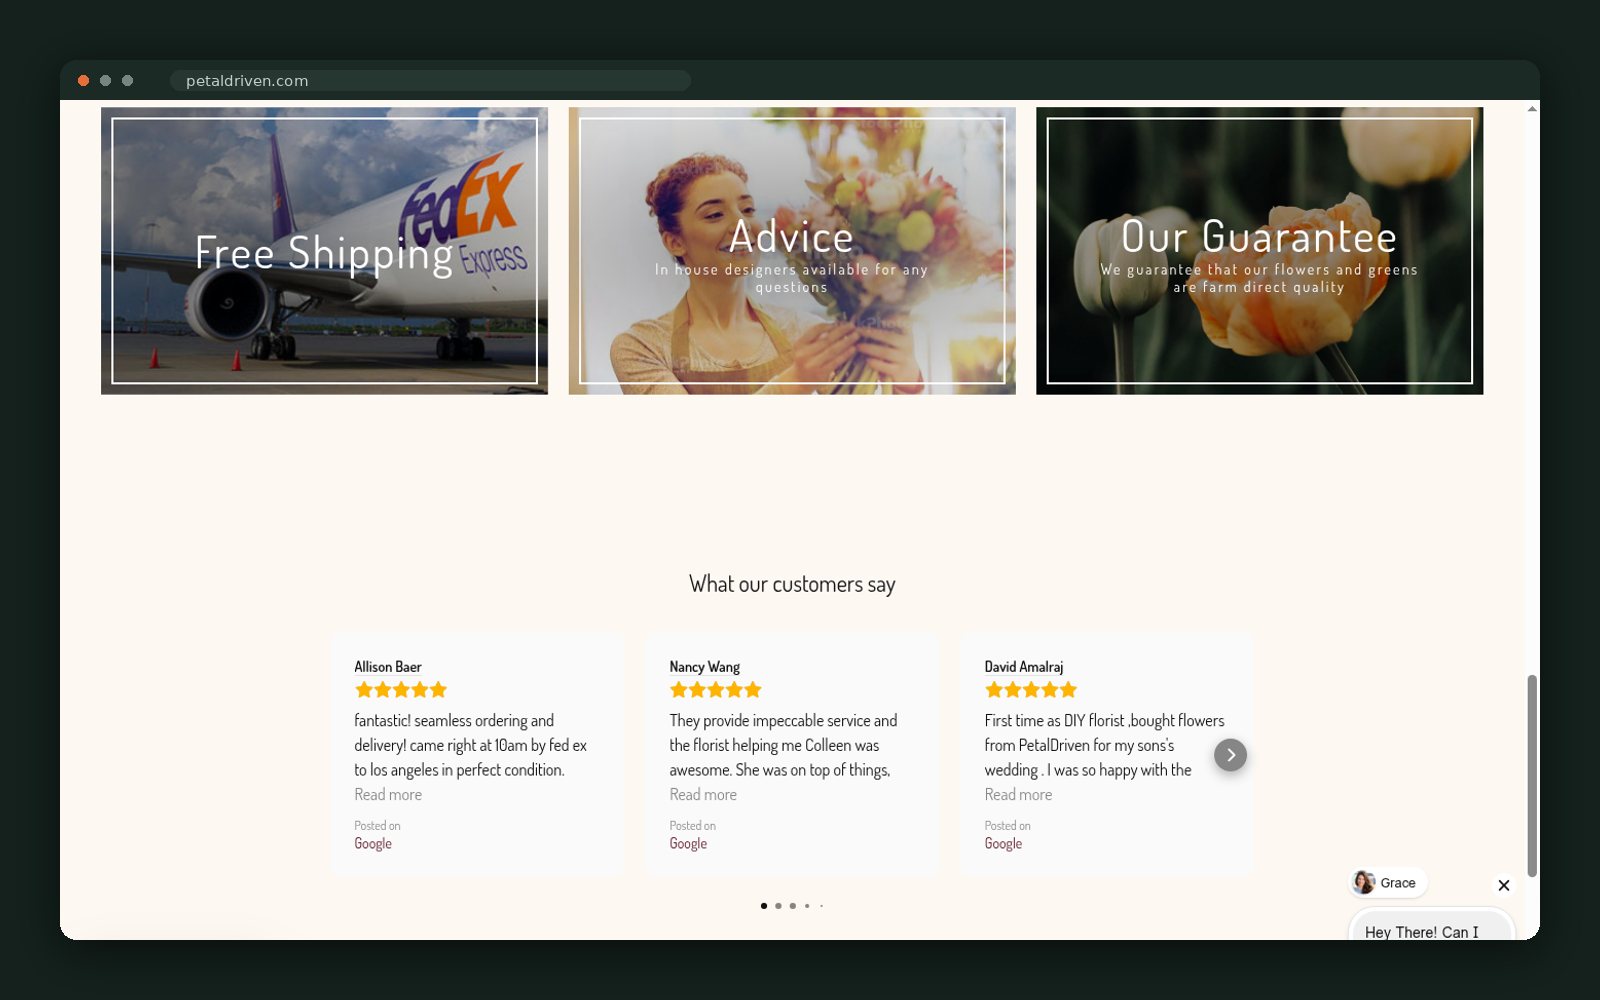The image size is (1600, 1000).
Task: Click the page vertical scrollbar thumb
Action: click(1531, 776)
